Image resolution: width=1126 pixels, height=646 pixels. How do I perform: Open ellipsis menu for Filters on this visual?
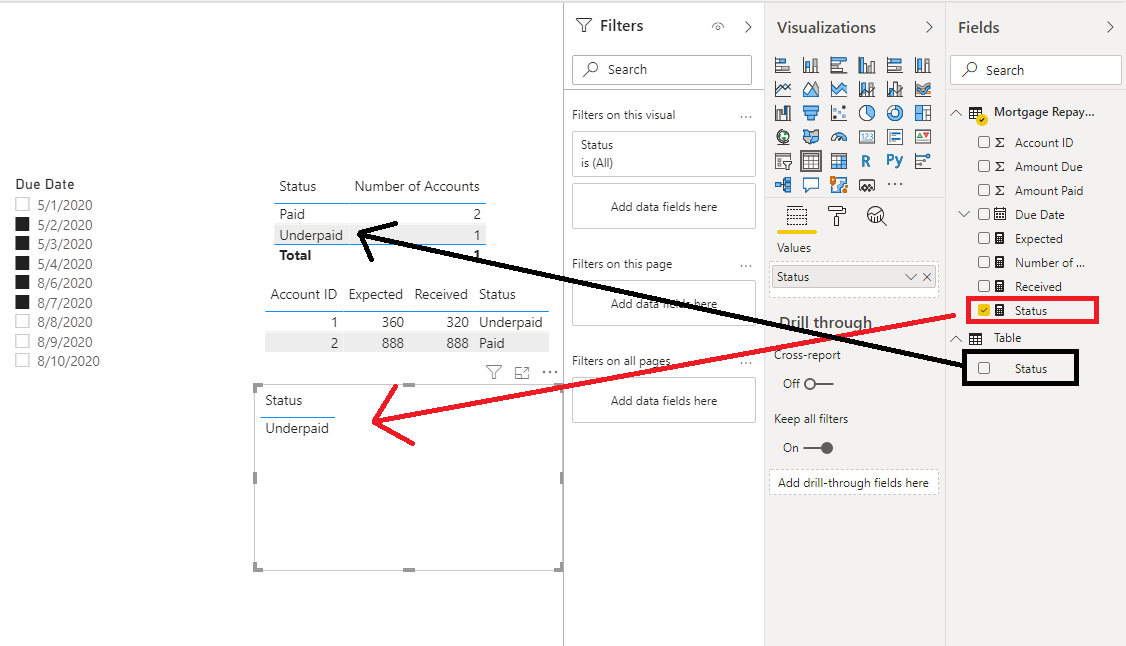pos(746,116)
